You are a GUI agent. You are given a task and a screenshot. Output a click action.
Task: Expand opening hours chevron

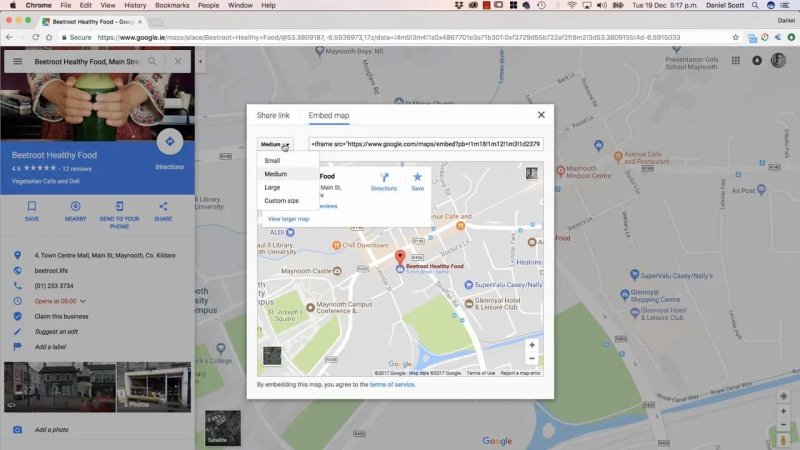[x=83, y=301]
